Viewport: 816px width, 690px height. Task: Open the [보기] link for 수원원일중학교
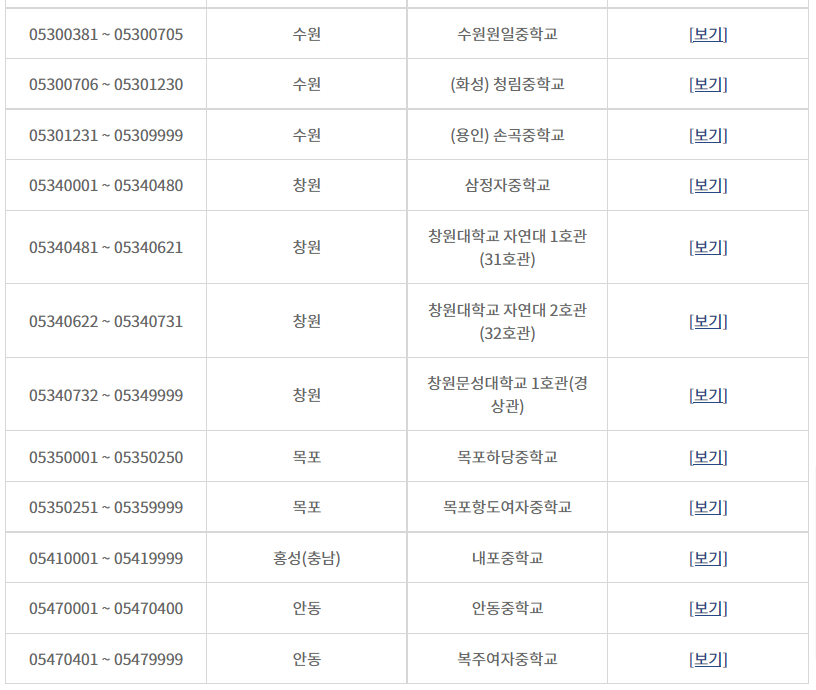coord(709,34)
